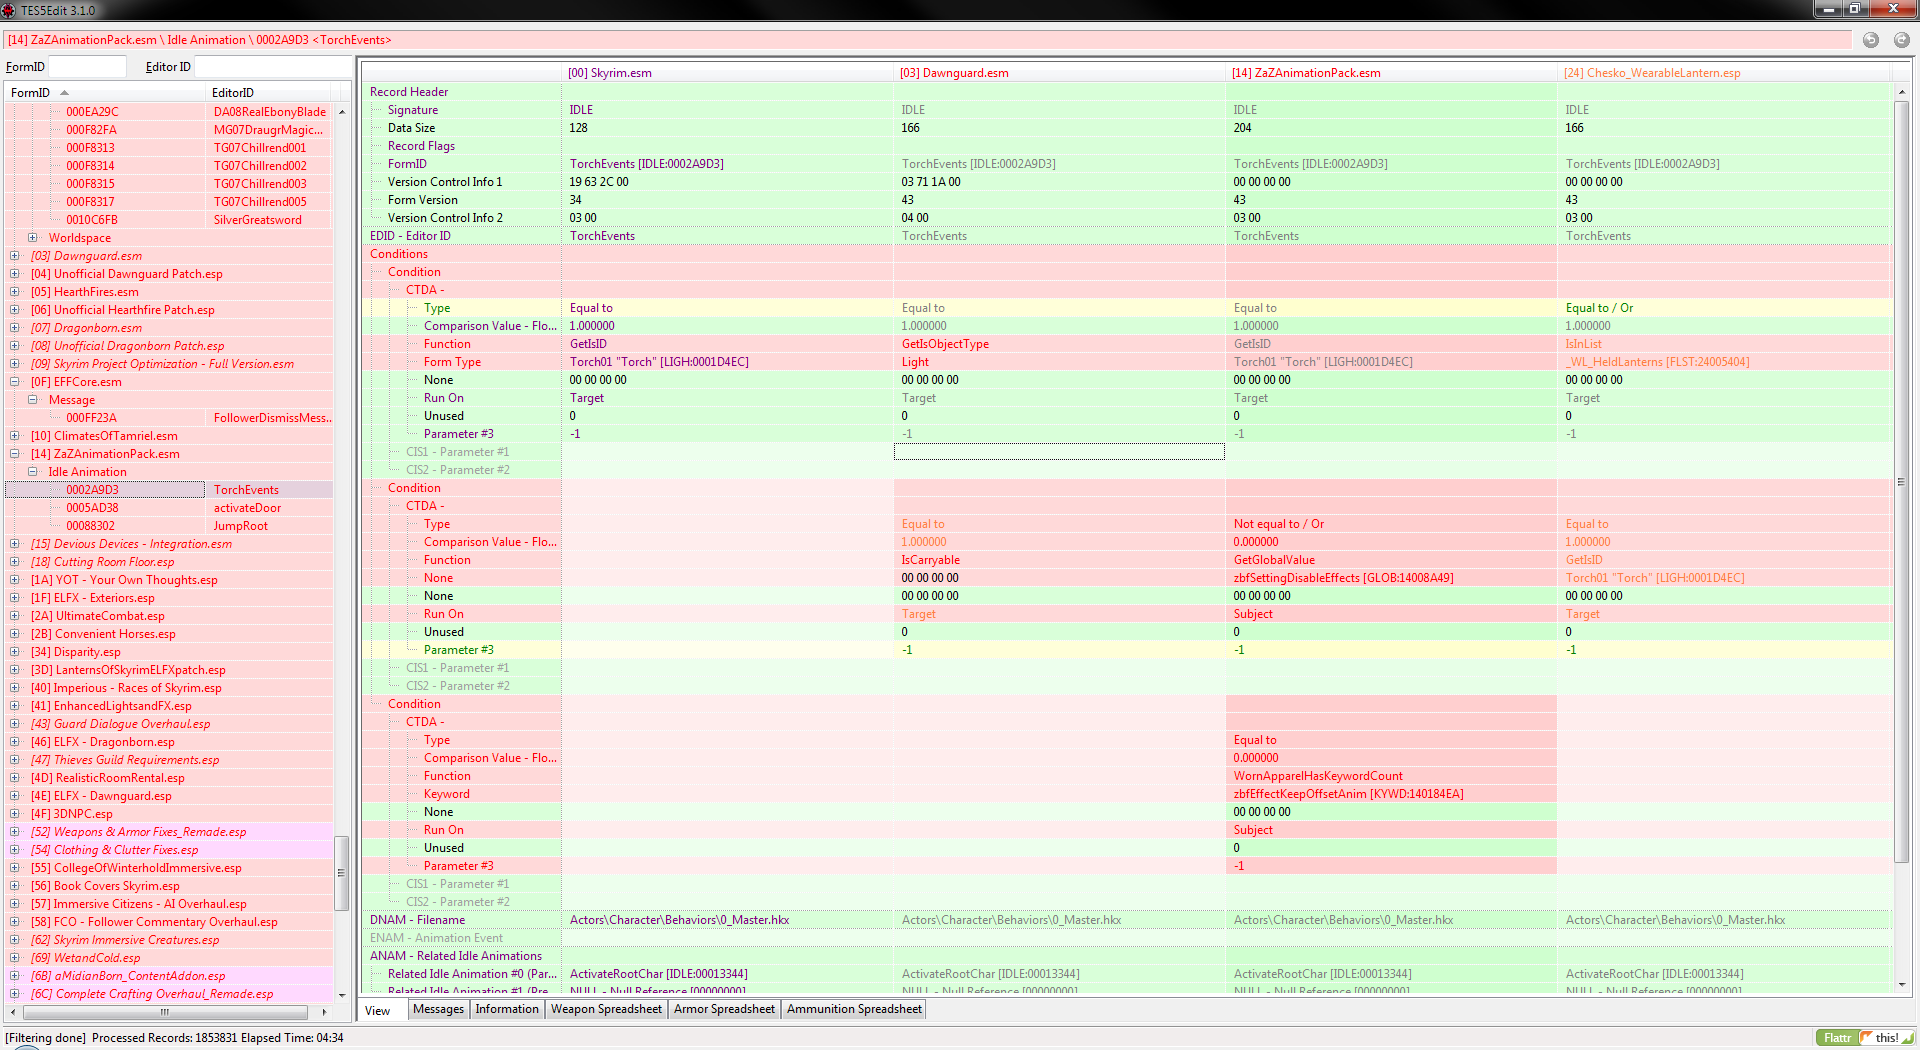The image size is (1920, 1050).
Task: Expand the Worldspace tree node
Action: click(33, 238)
